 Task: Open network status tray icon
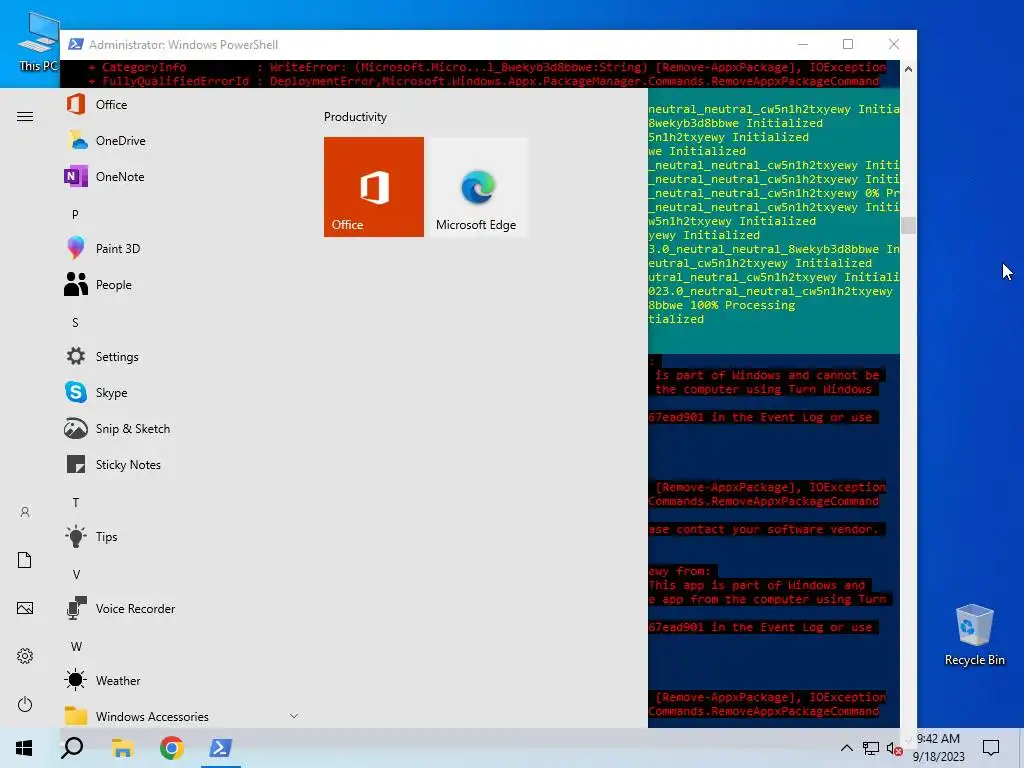pos(871,748)
